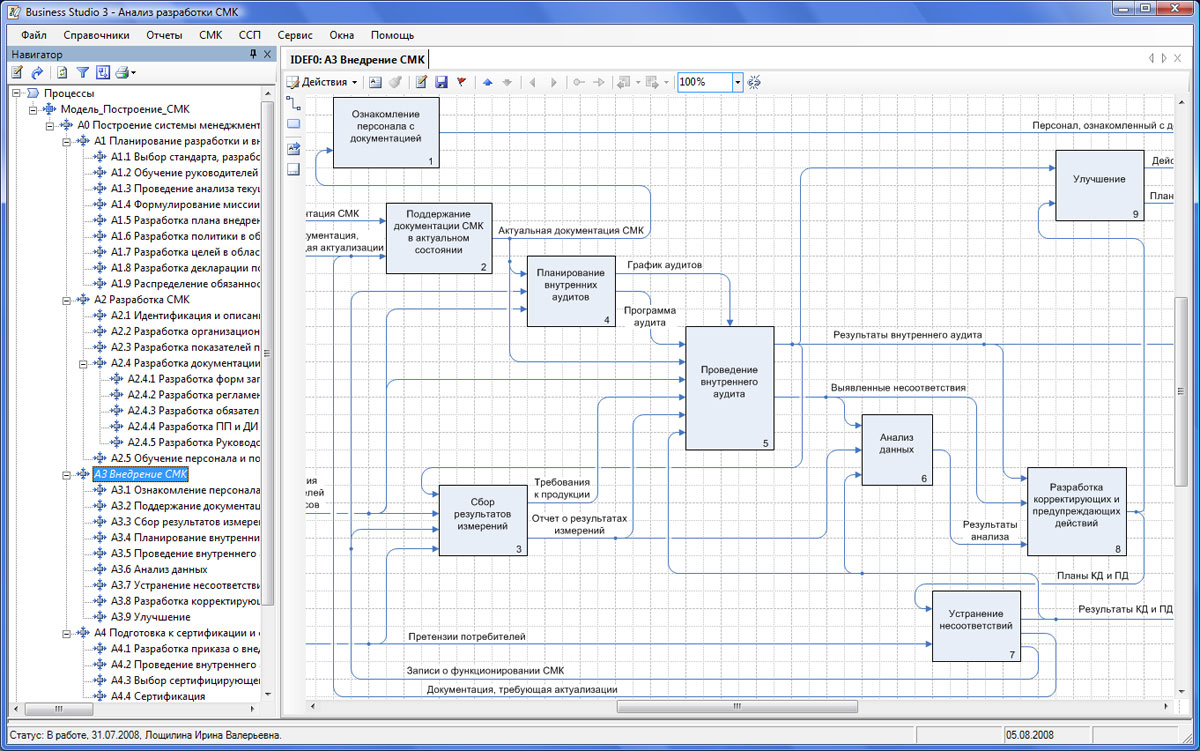Open the 100% zoom dropdown
The image size is (1200, 751).
pos(737,82)
